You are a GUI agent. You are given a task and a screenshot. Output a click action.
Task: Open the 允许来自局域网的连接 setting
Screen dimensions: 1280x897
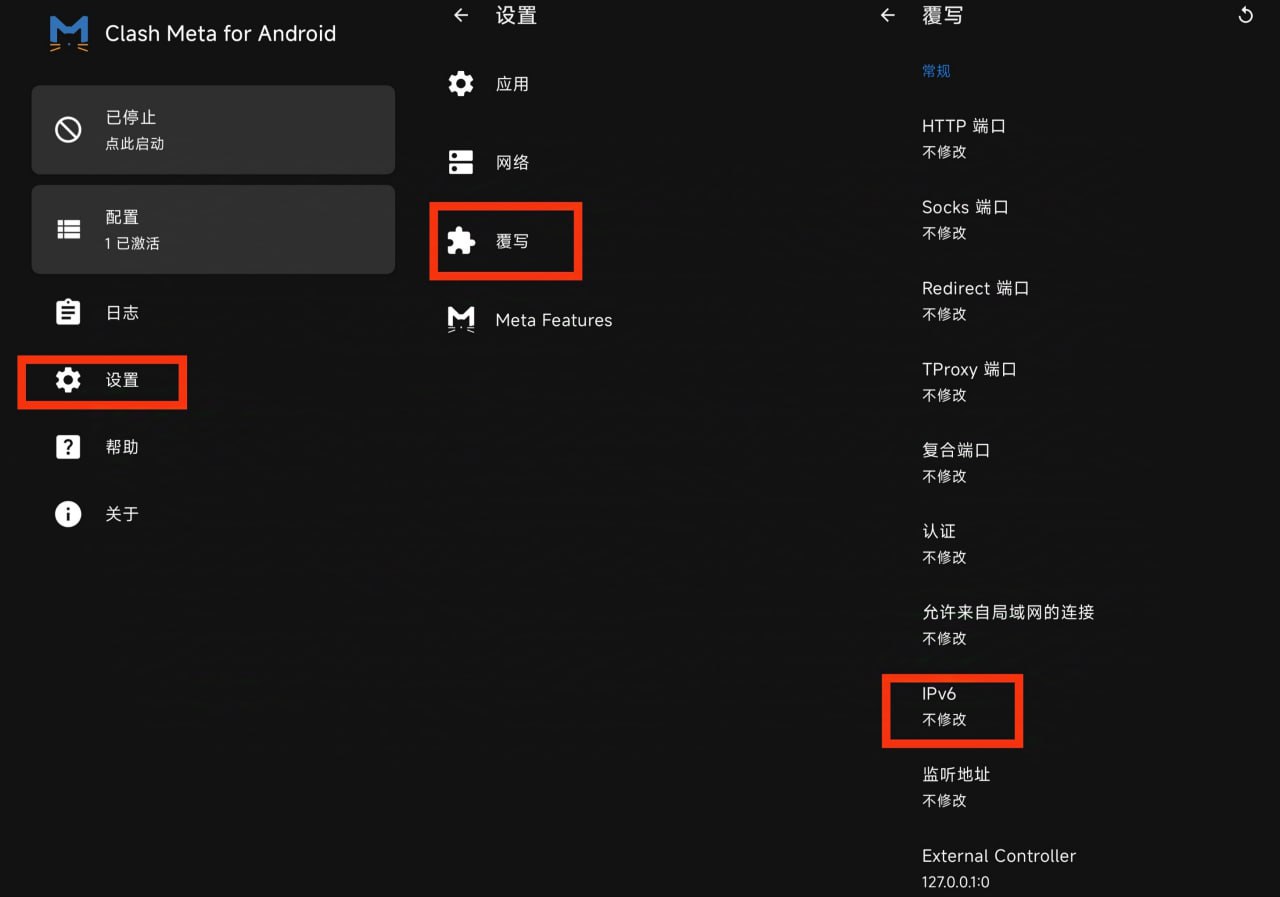1006,624
